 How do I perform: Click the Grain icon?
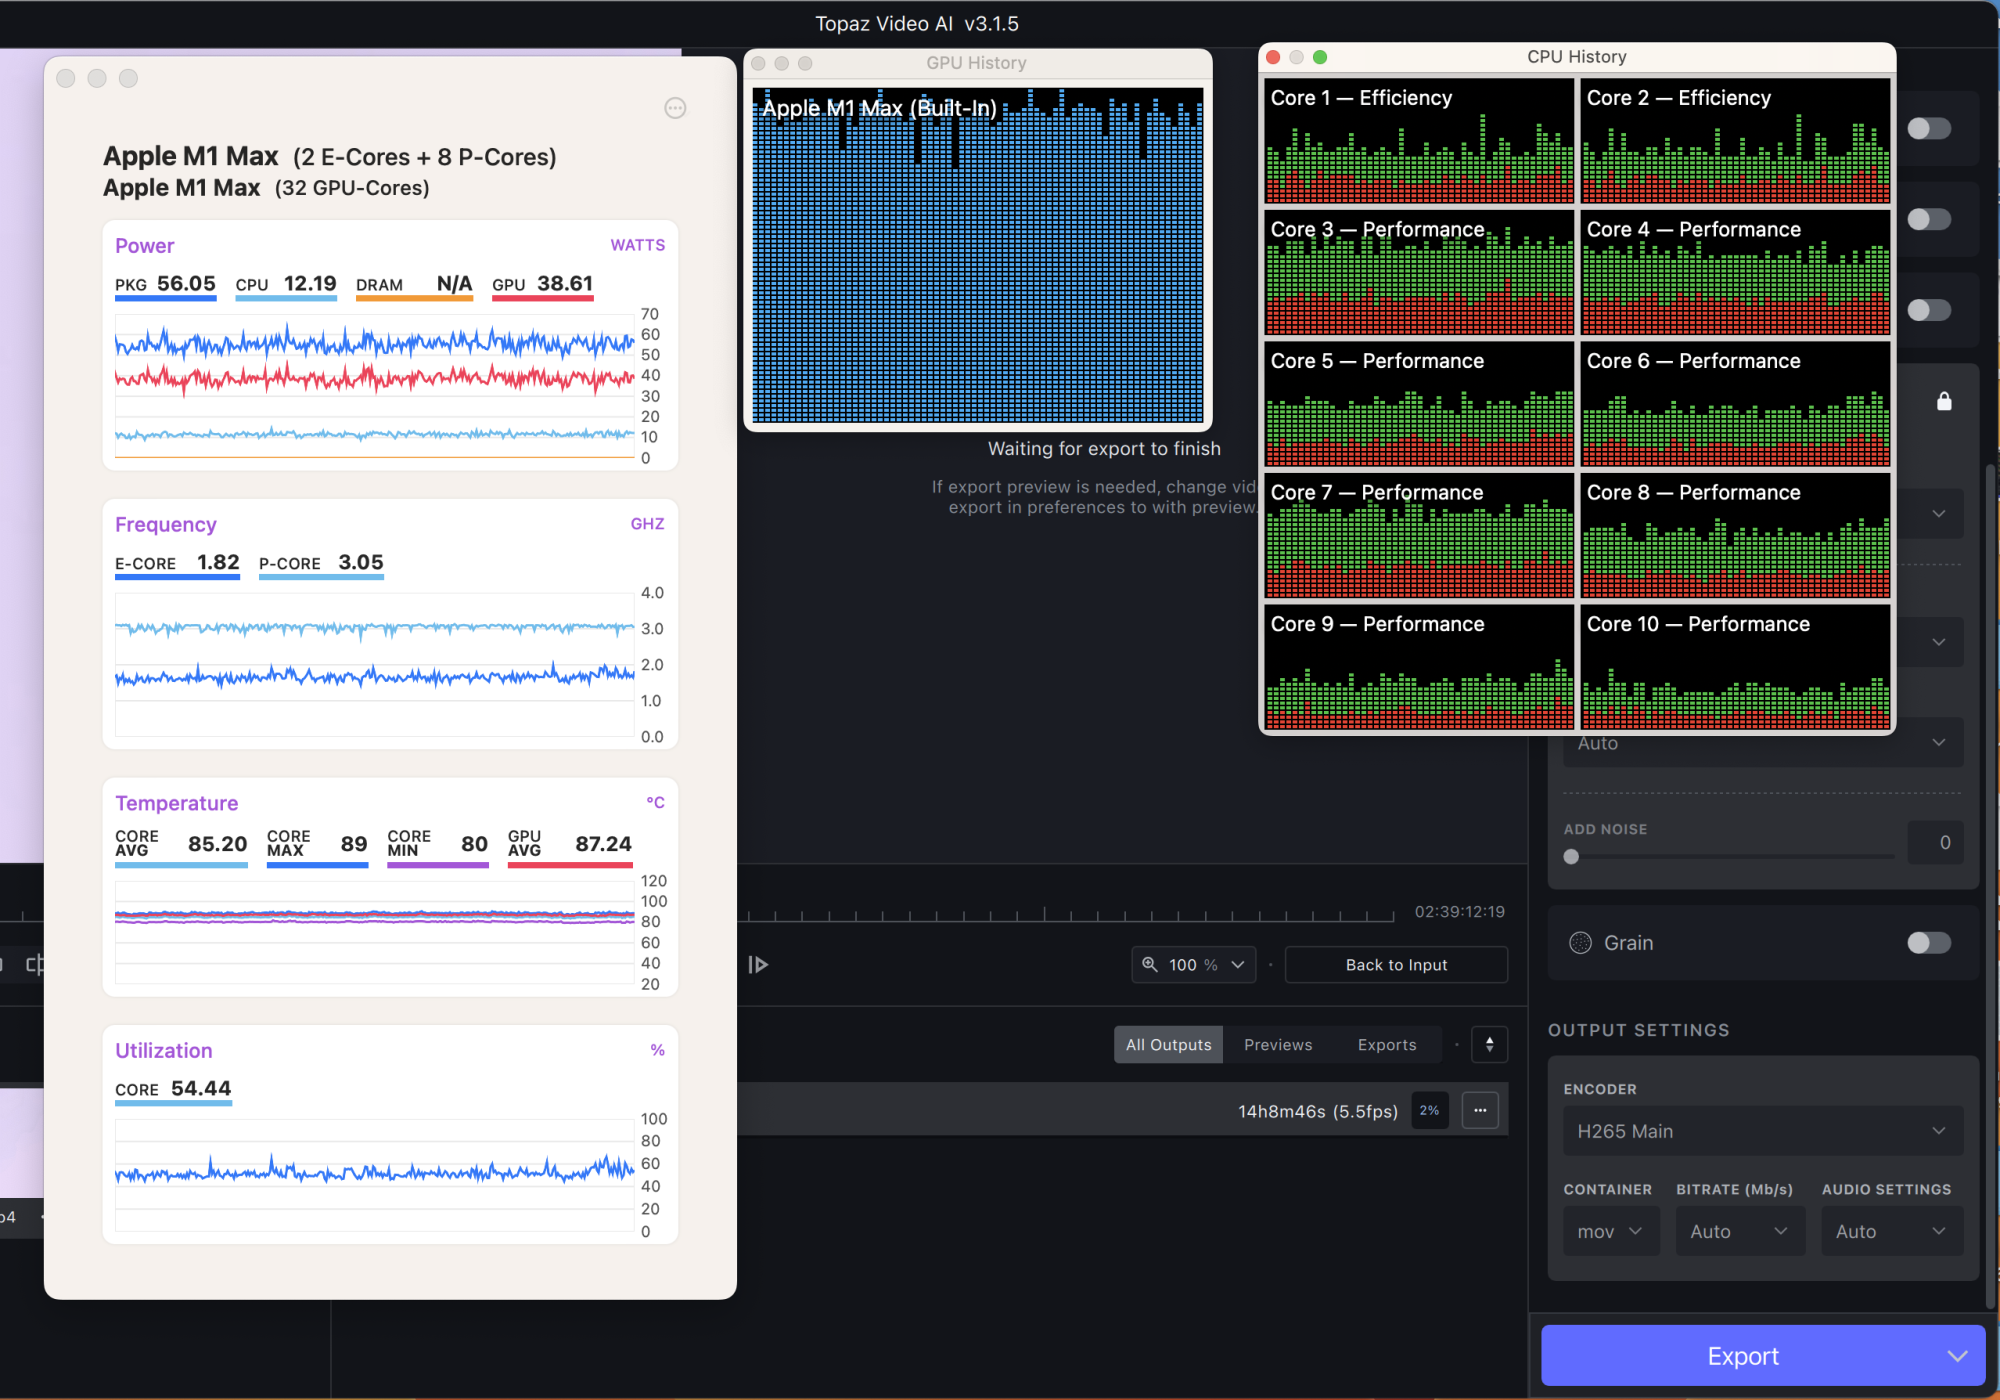pyautogui.click(x=1580, y=942)
